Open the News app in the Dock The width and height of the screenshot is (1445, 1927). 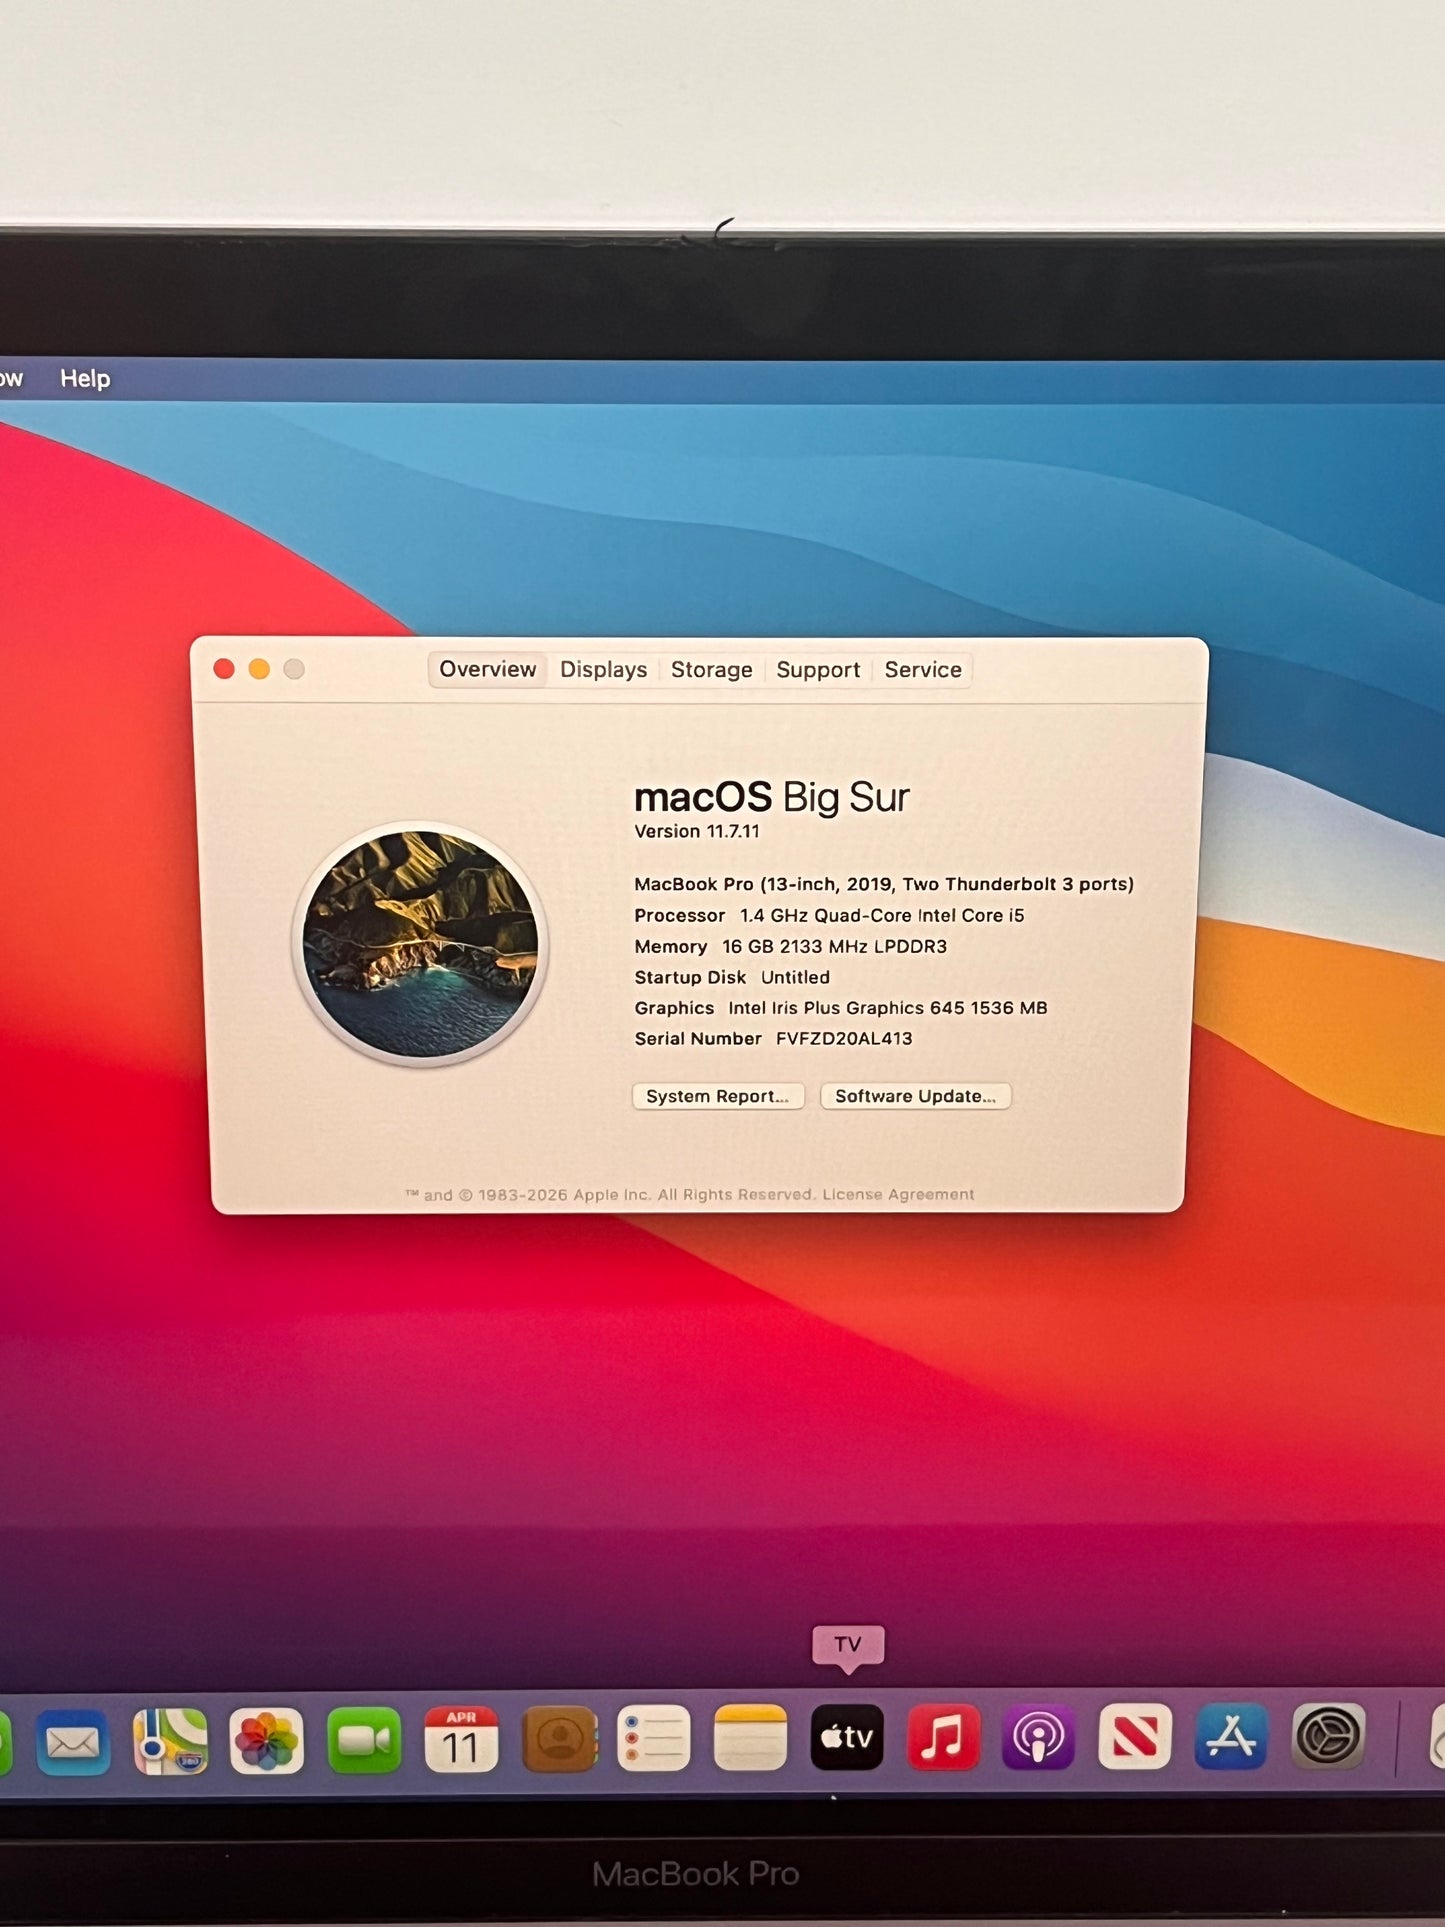[x=1135, y=1737]
